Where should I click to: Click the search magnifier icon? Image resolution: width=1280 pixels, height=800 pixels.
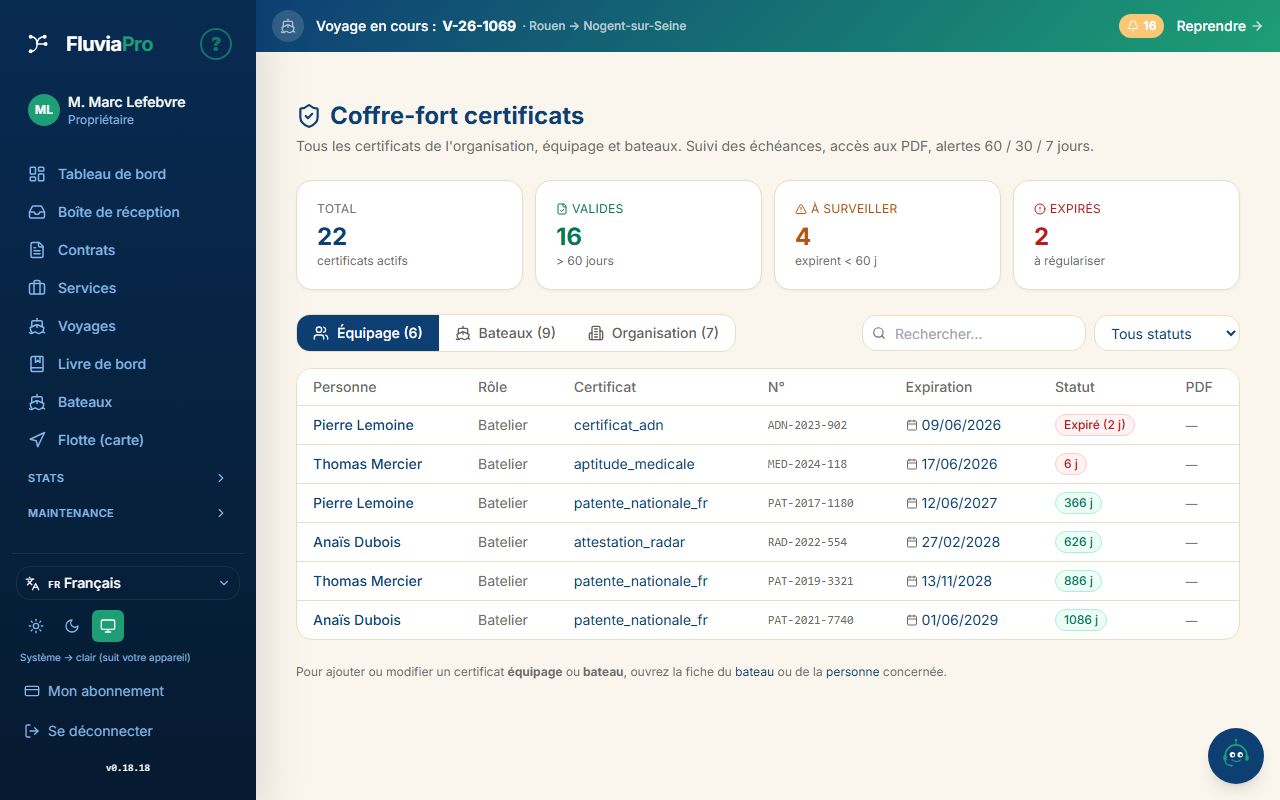point(879,333)
